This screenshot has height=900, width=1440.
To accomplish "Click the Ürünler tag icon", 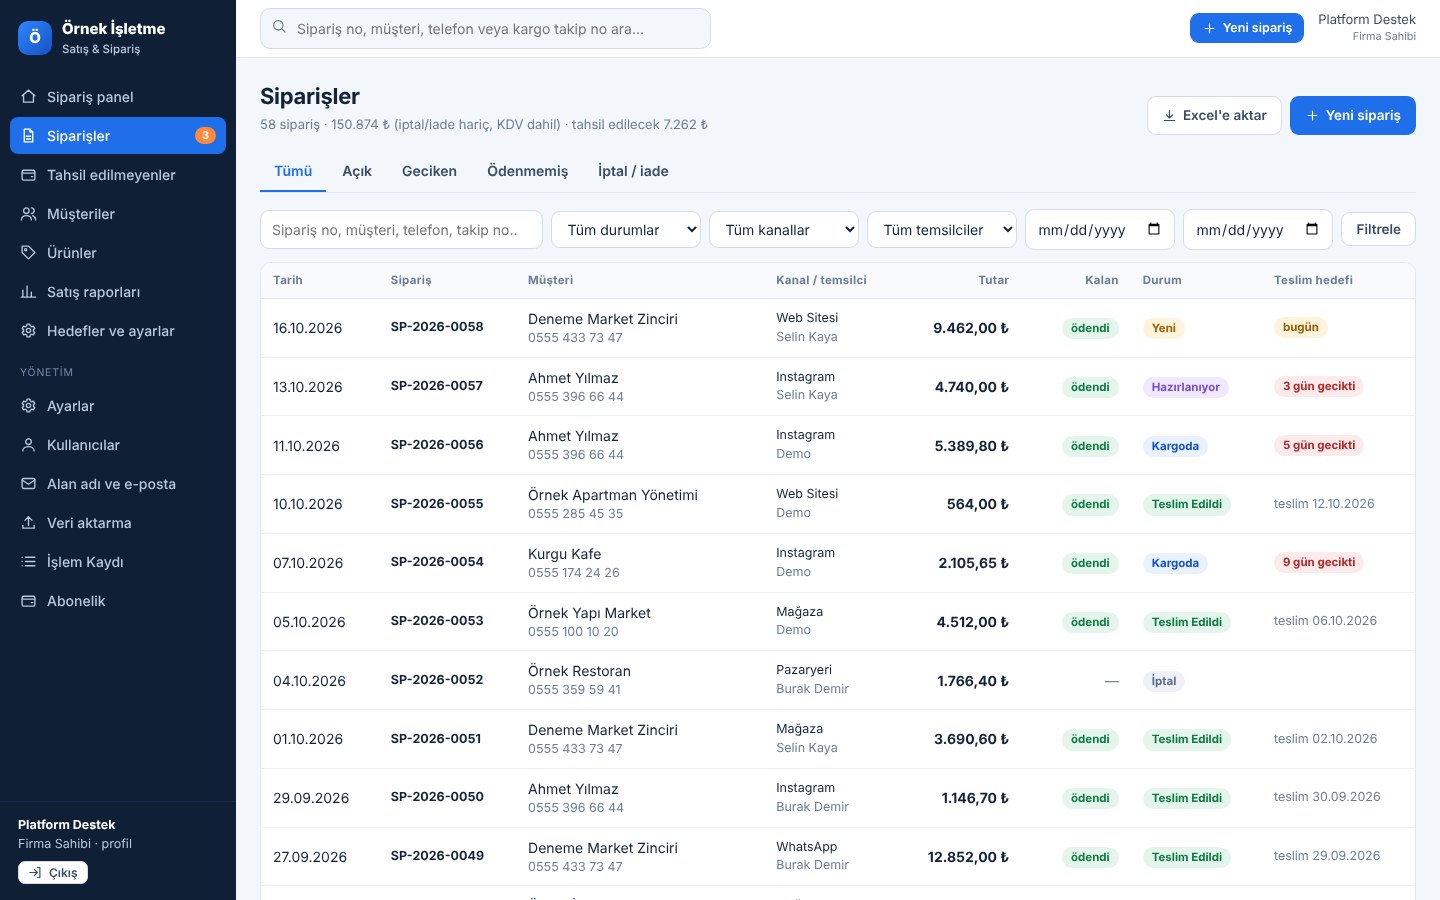I will tap(29, 253).
